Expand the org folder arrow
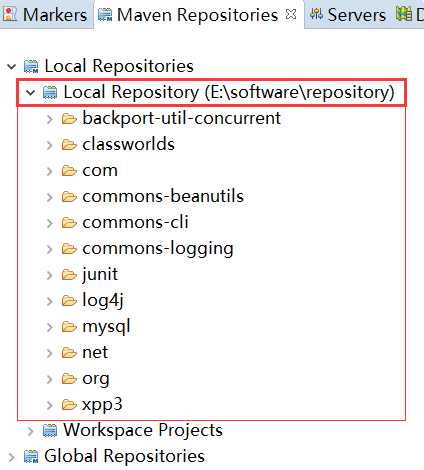424x470 pixels. coord(50,379)
